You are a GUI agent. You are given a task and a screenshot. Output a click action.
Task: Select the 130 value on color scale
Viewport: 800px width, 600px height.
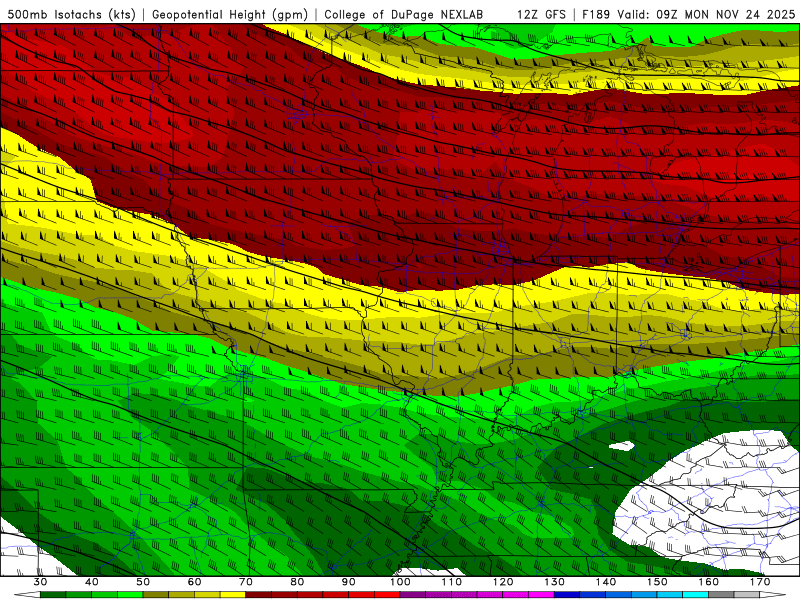tap(555, 582)
